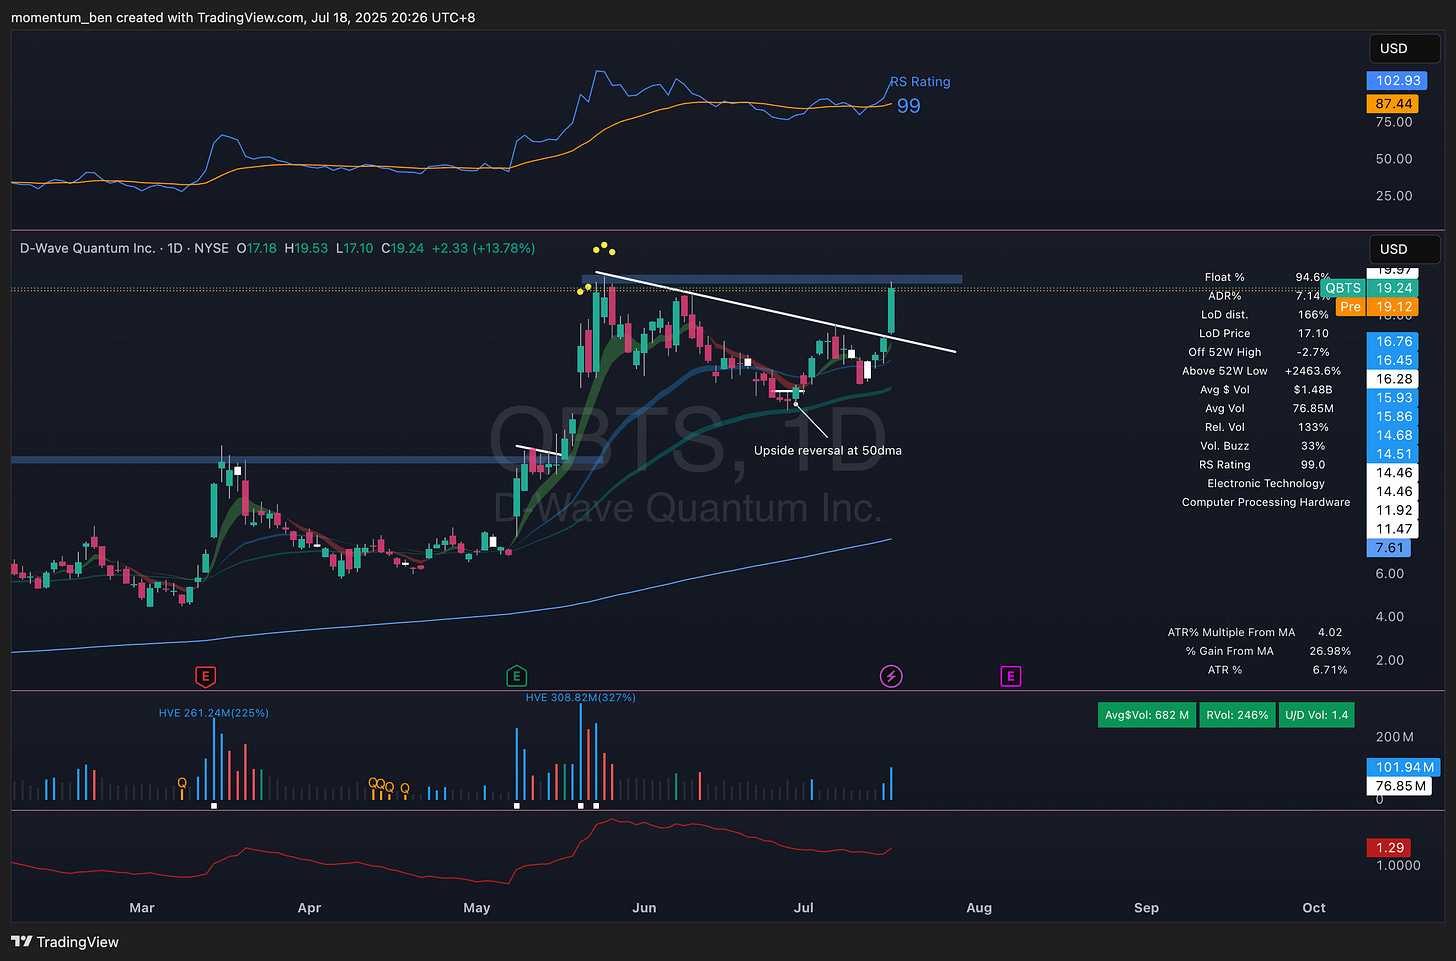Click the green E earnings marker in May
Viewport: 1456px width, 961px height.
coord(517,677)
